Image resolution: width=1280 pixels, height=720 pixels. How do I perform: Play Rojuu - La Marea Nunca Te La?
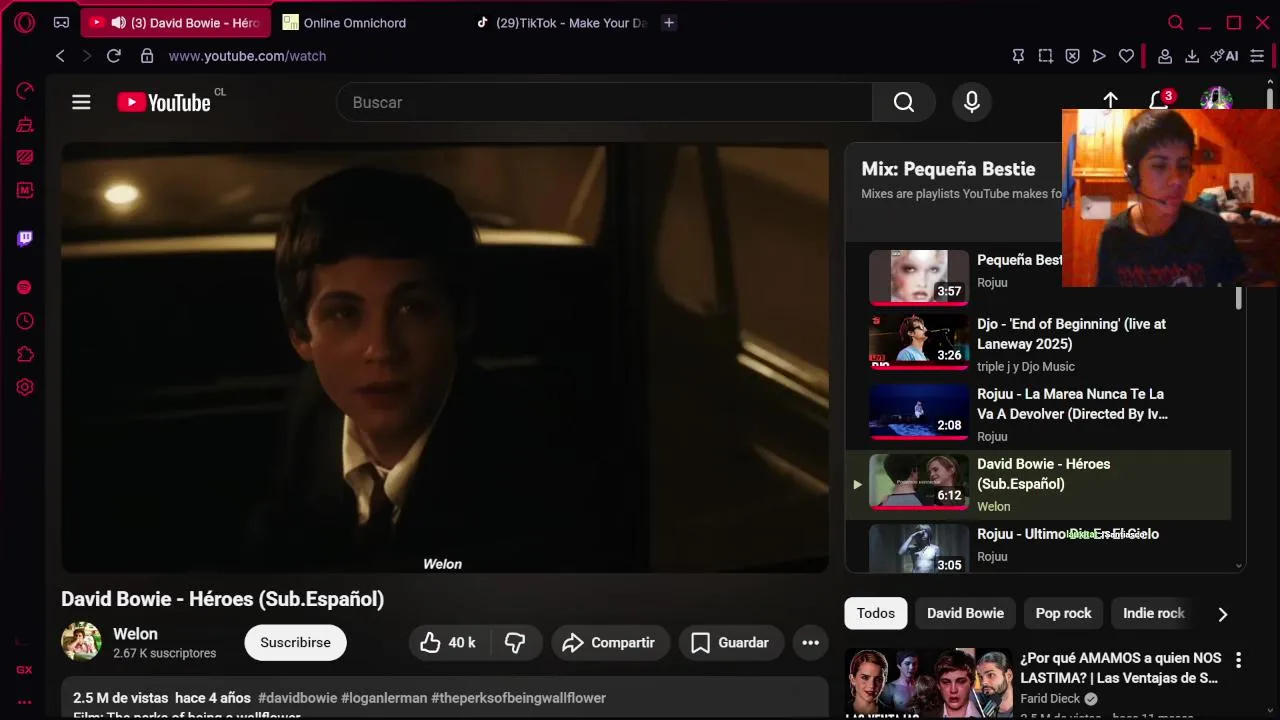1038,414
